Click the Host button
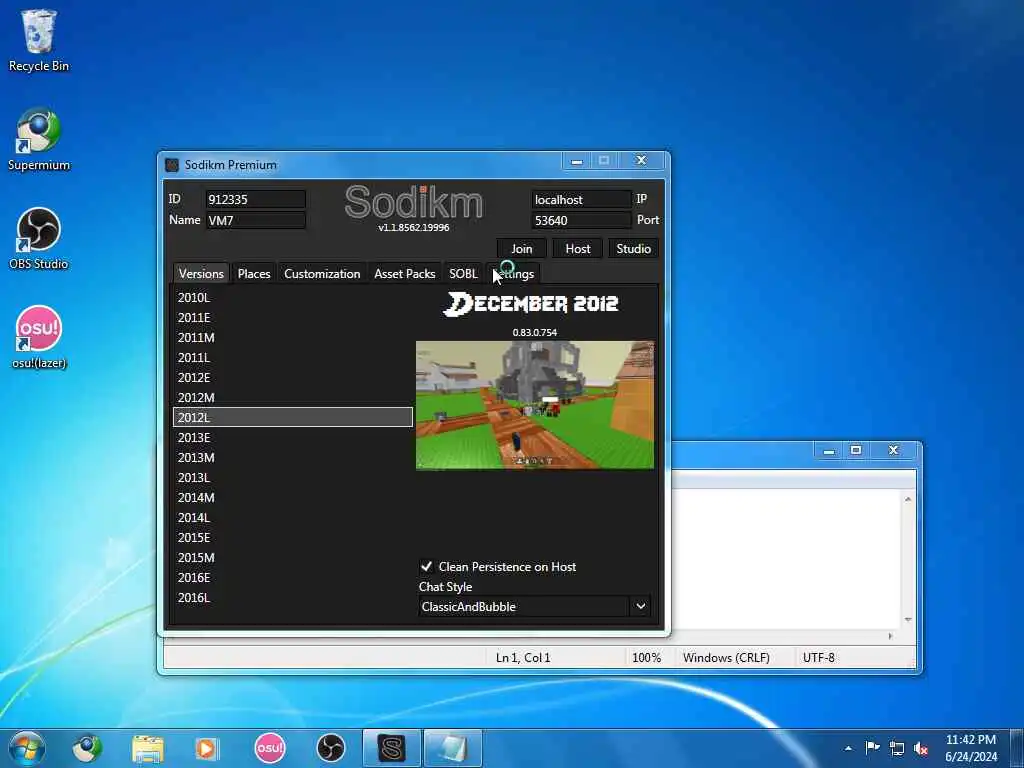 (578, 249)
